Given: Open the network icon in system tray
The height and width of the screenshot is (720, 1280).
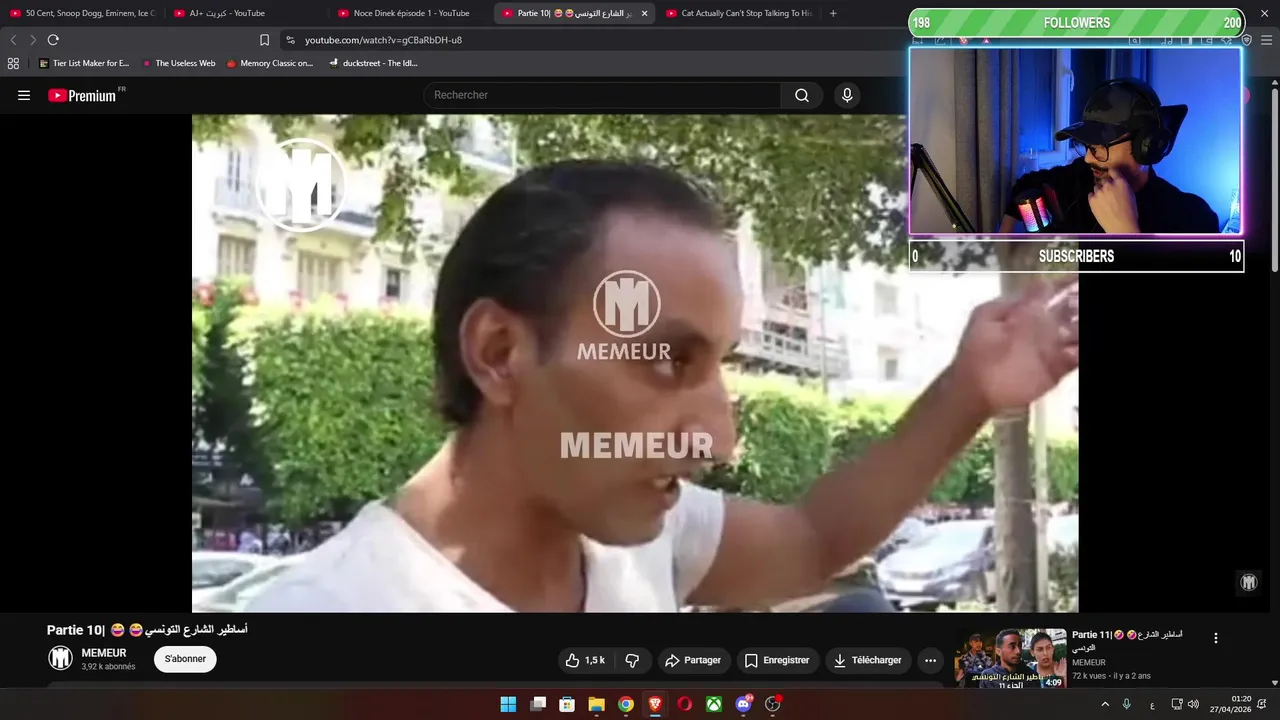Looking at the screenshot, I should click(x=1177, y=704).
